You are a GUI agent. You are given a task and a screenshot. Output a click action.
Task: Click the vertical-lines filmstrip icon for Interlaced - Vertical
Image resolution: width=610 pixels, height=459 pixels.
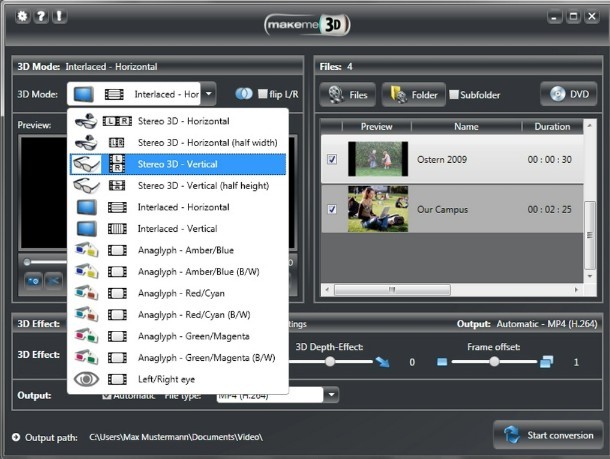coord(117,229)
